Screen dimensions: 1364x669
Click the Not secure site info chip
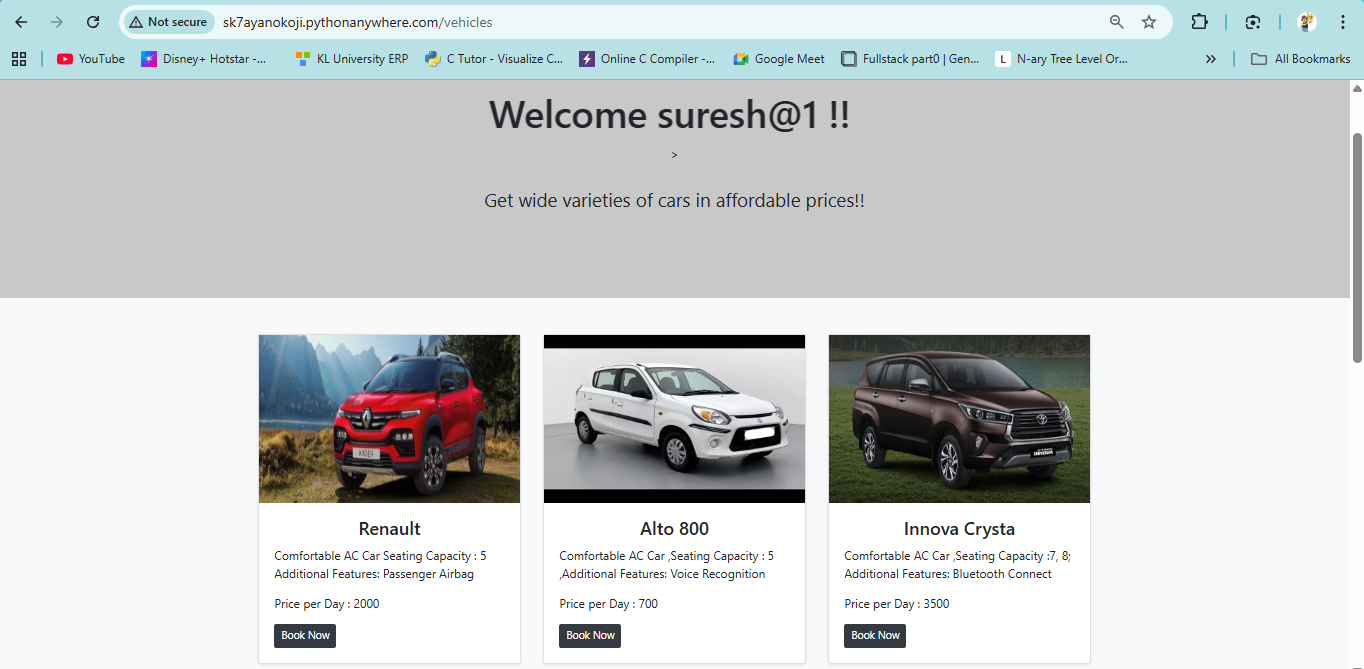(x=168, y=22)
